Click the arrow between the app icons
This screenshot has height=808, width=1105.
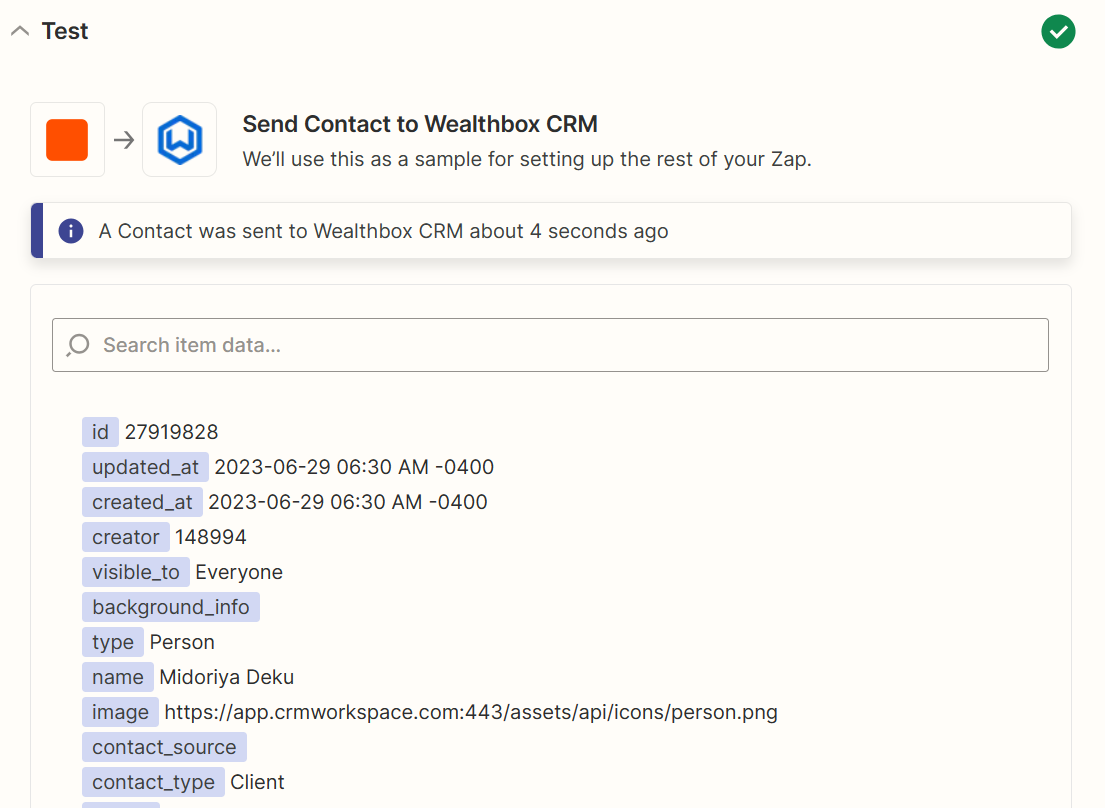pyautogui.click(x=123, y=140)
